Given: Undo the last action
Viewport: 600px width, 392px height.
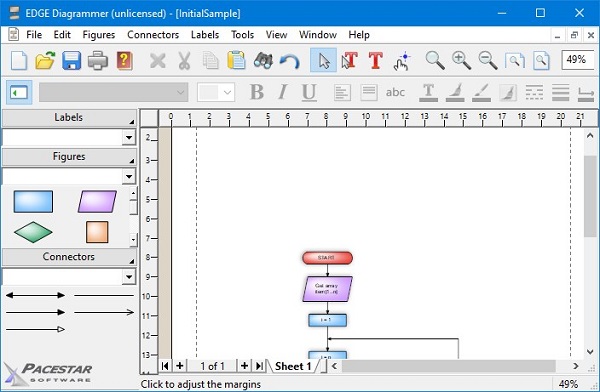Looking at the screenshot, I should pyautogui.click(x=289, y=61).
